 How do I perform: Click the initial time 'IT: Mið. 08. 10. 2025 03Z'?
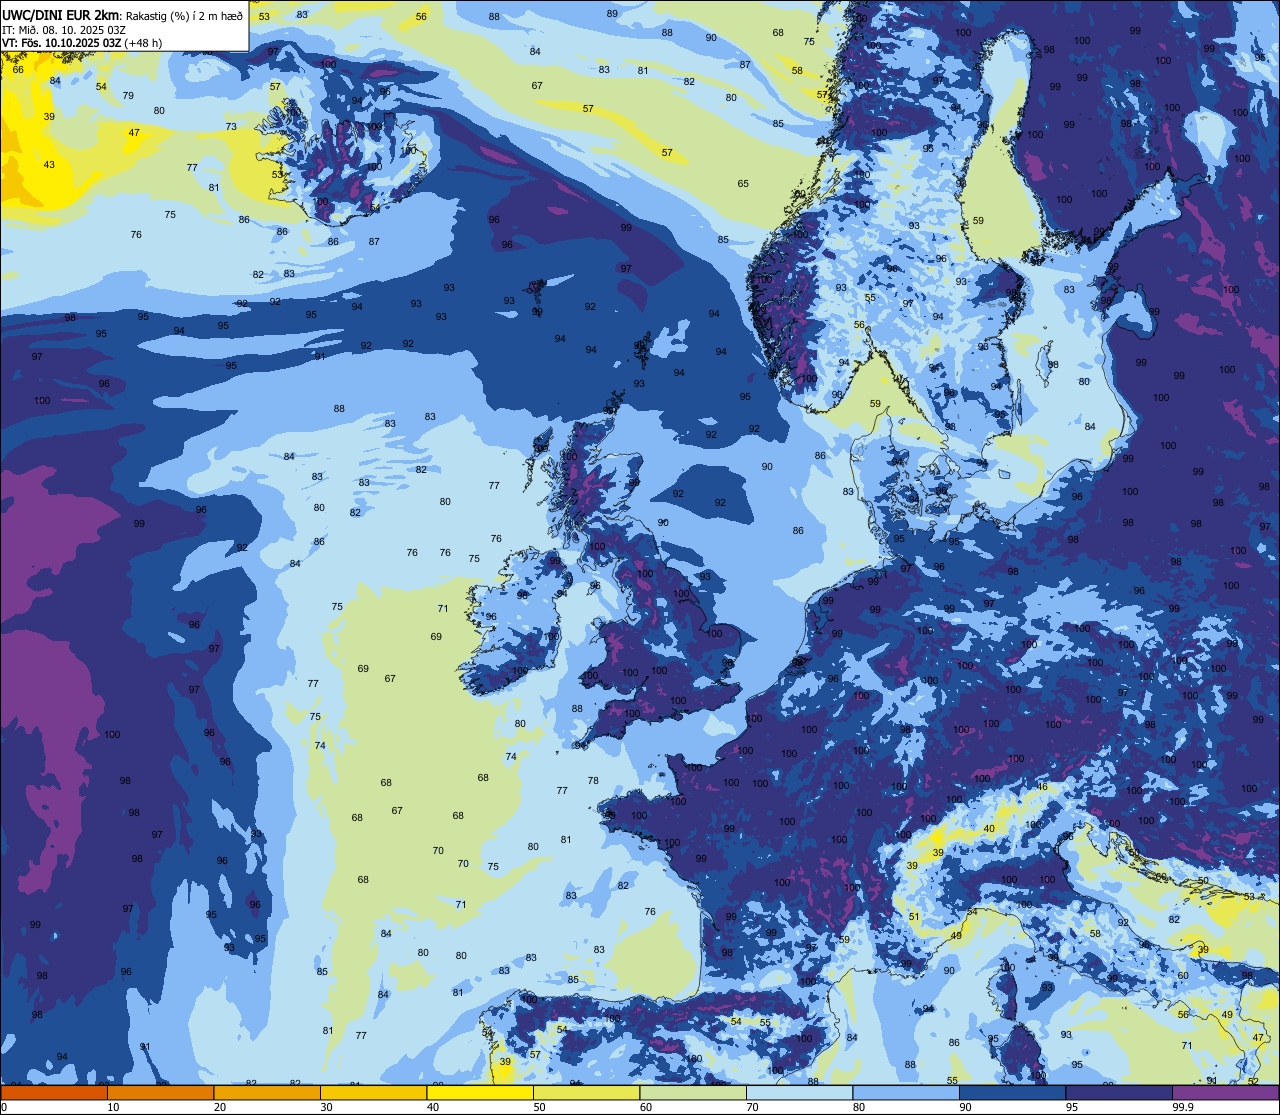click(64, 29)
